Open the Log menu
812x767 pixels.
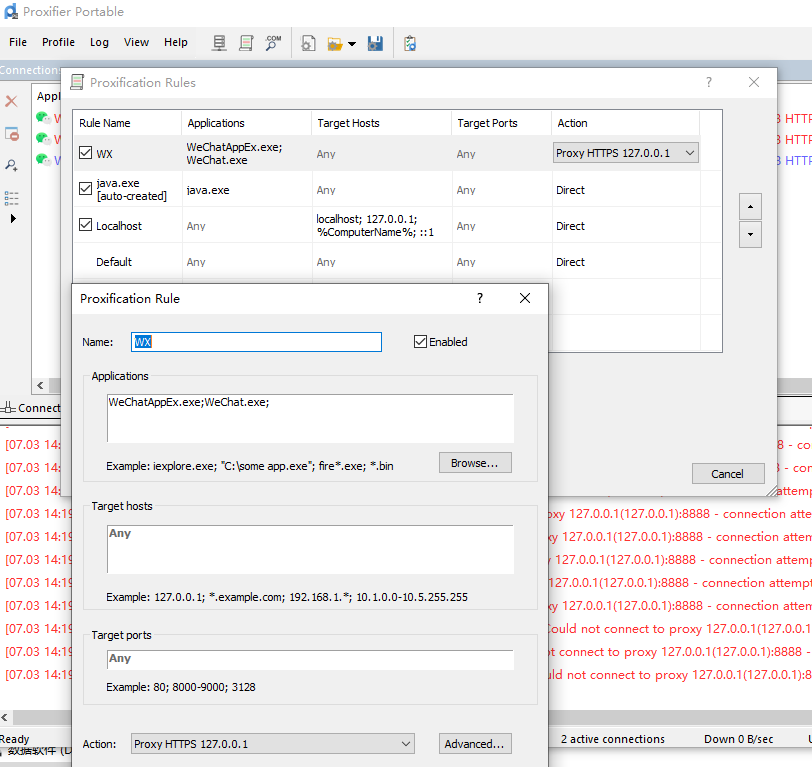click(x=99, y=42)
